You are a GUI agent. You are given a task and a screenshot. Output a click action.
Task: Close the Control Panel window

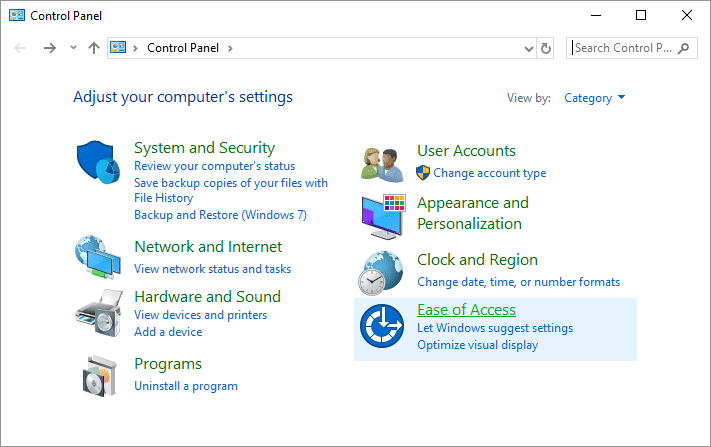click(687, 15)
